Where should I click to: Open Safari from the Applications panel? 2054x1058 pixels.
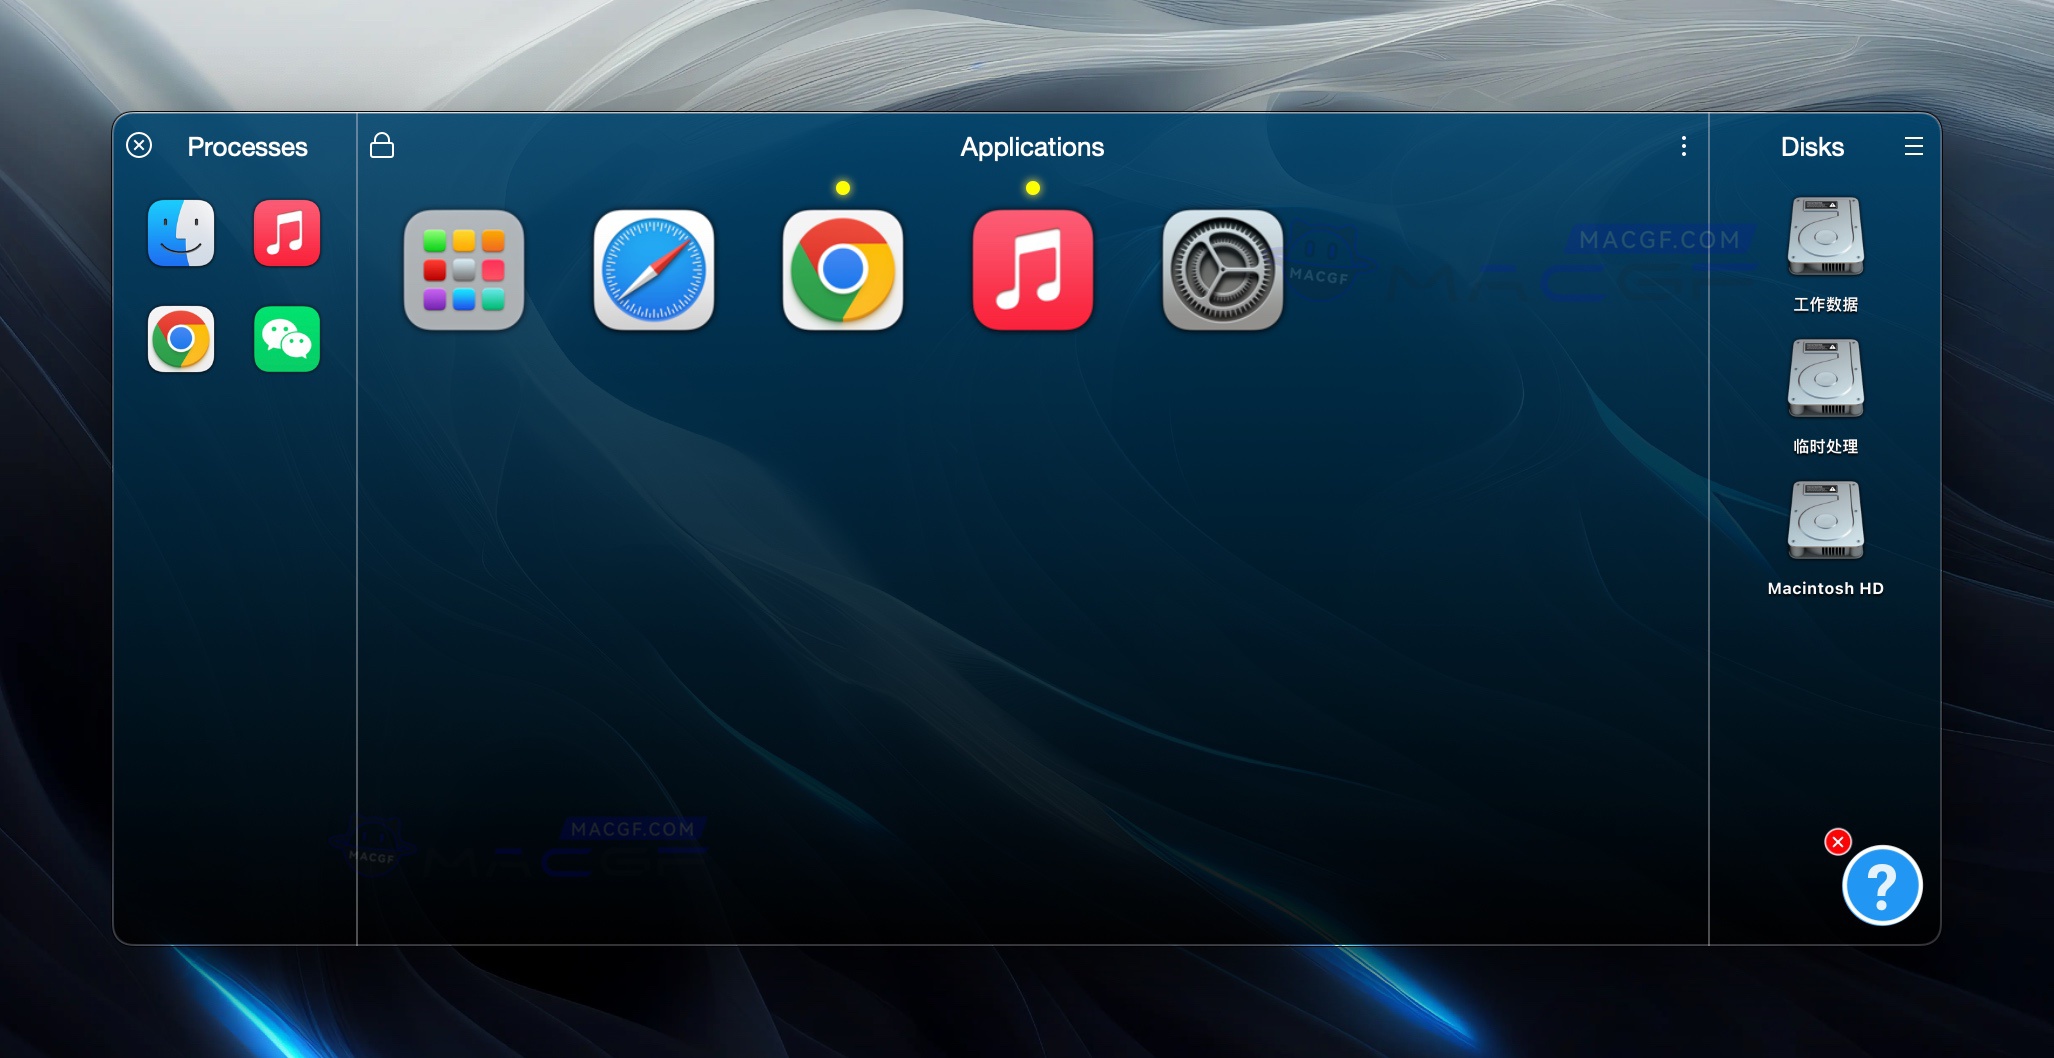(x=653, y=270)
